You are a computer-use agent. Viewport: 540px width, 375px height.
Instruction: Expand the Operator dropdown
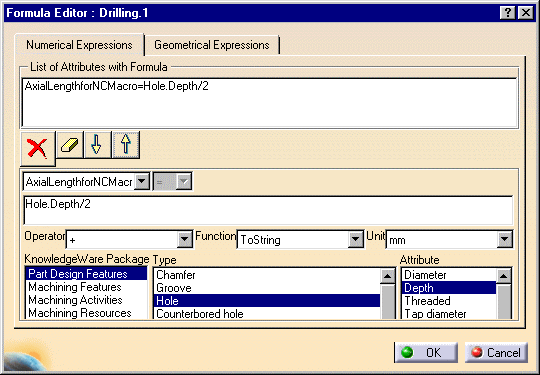(x=185, y=239)
